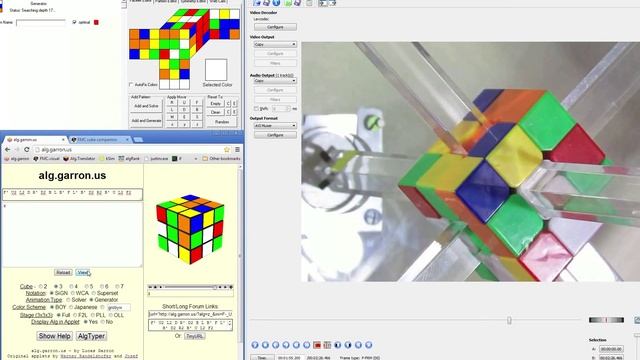Click the Information toolbar icon in Avidemux

coord(276,2)
